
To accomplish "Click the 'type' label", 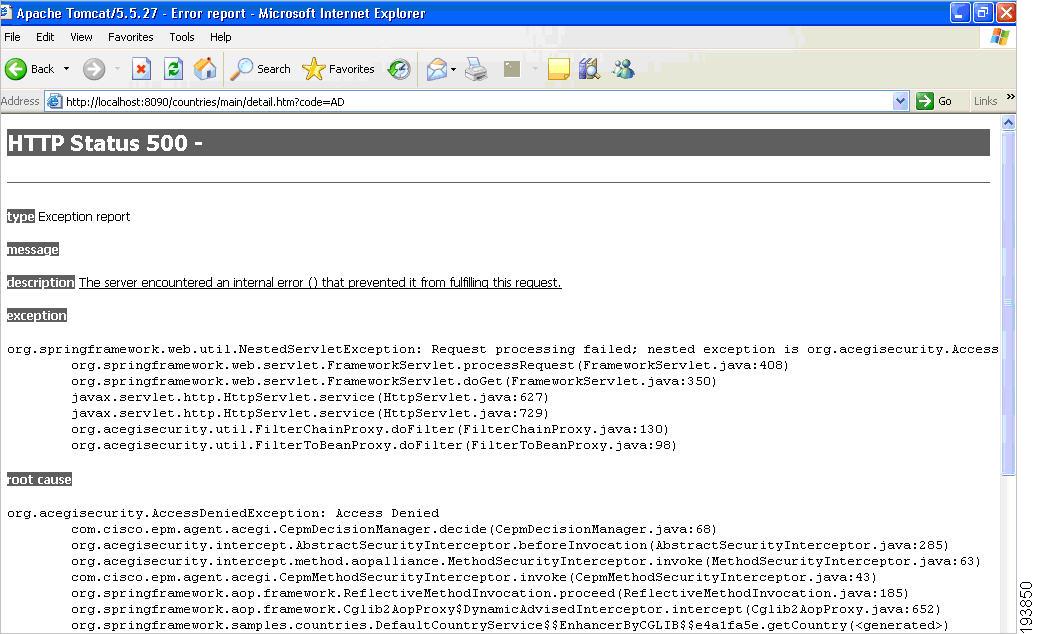I will (21, 216).
